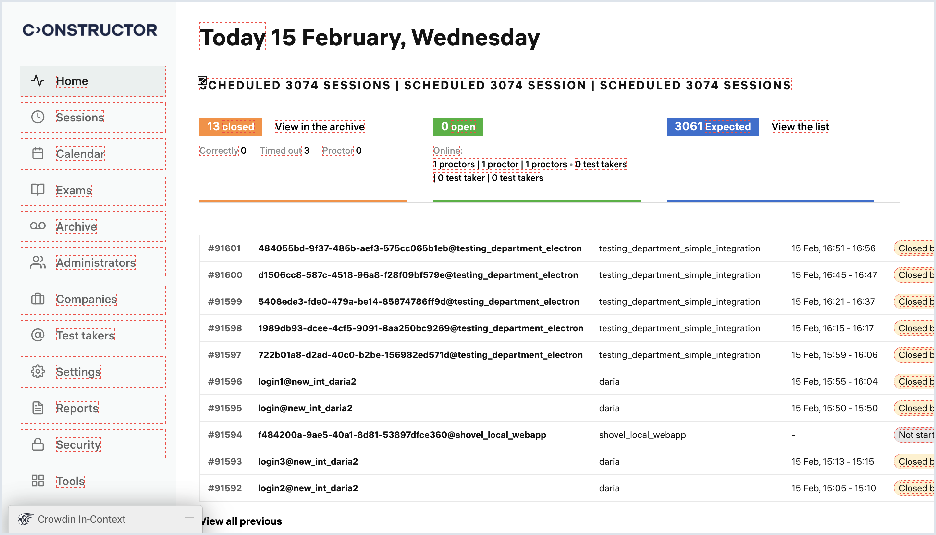
Task: Open View in the archive link
Action: [x=320, y=127]
